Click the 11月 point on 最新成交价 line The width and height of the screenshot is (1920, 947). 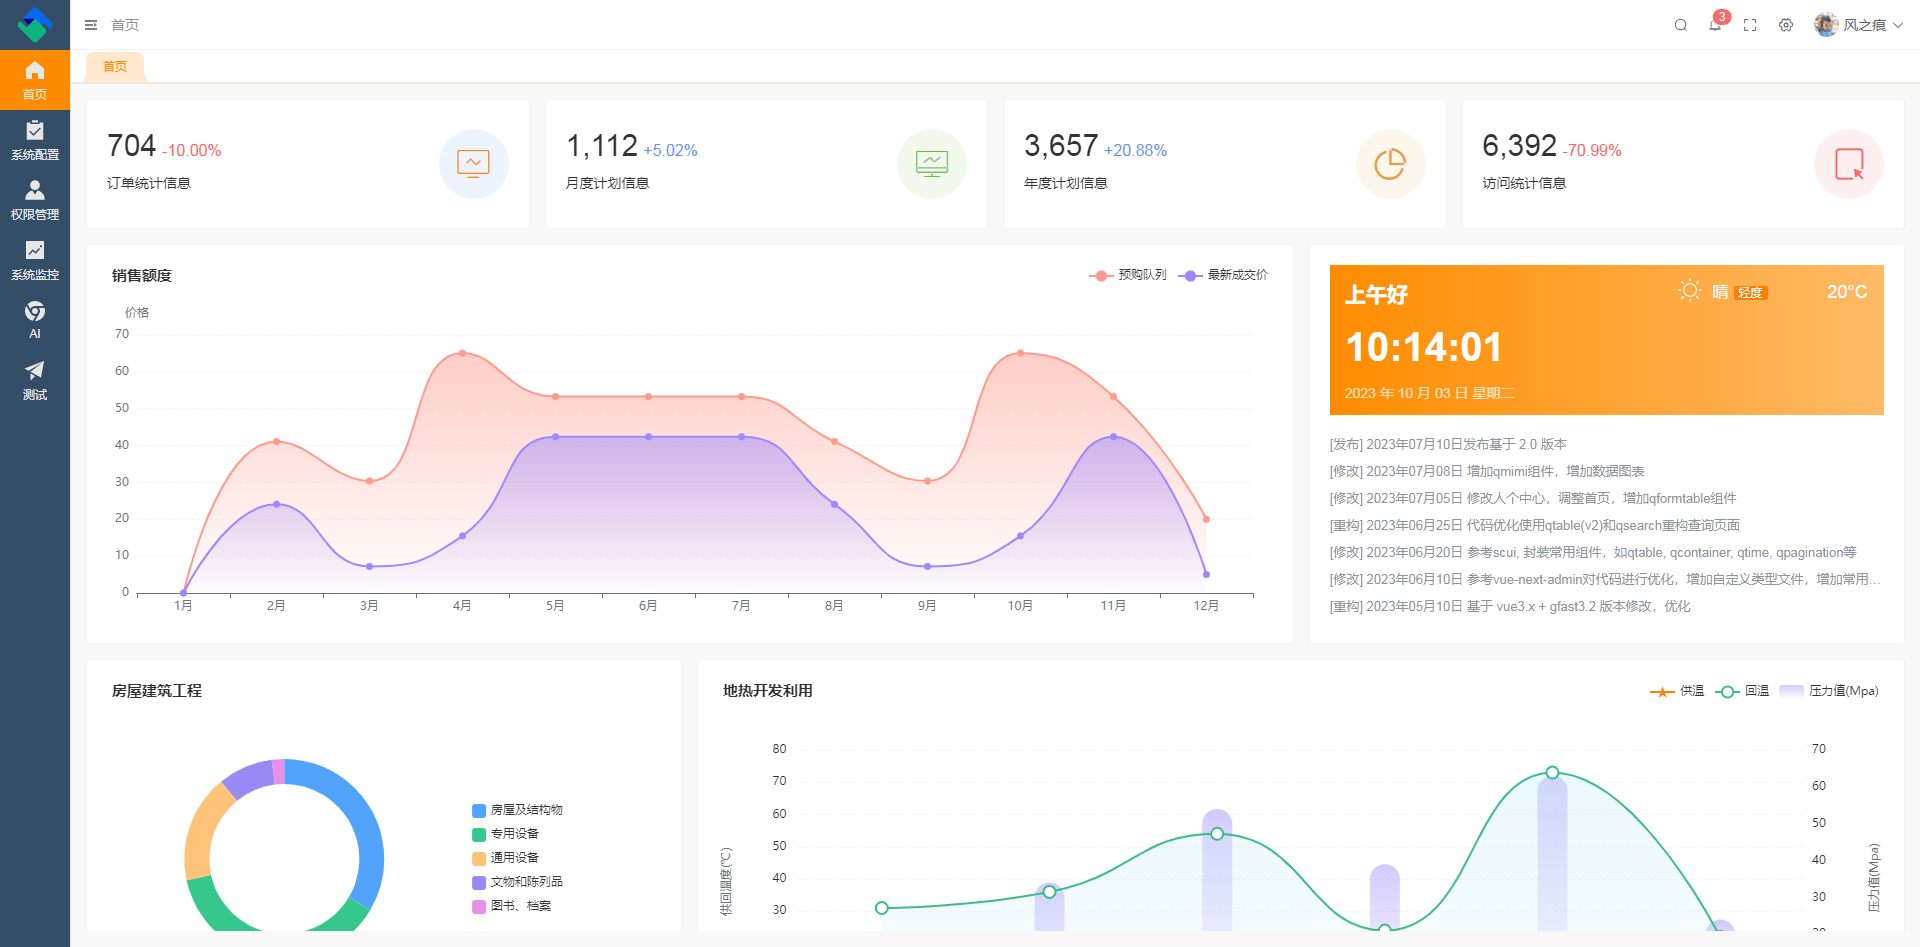click(x=1113, y=437)
